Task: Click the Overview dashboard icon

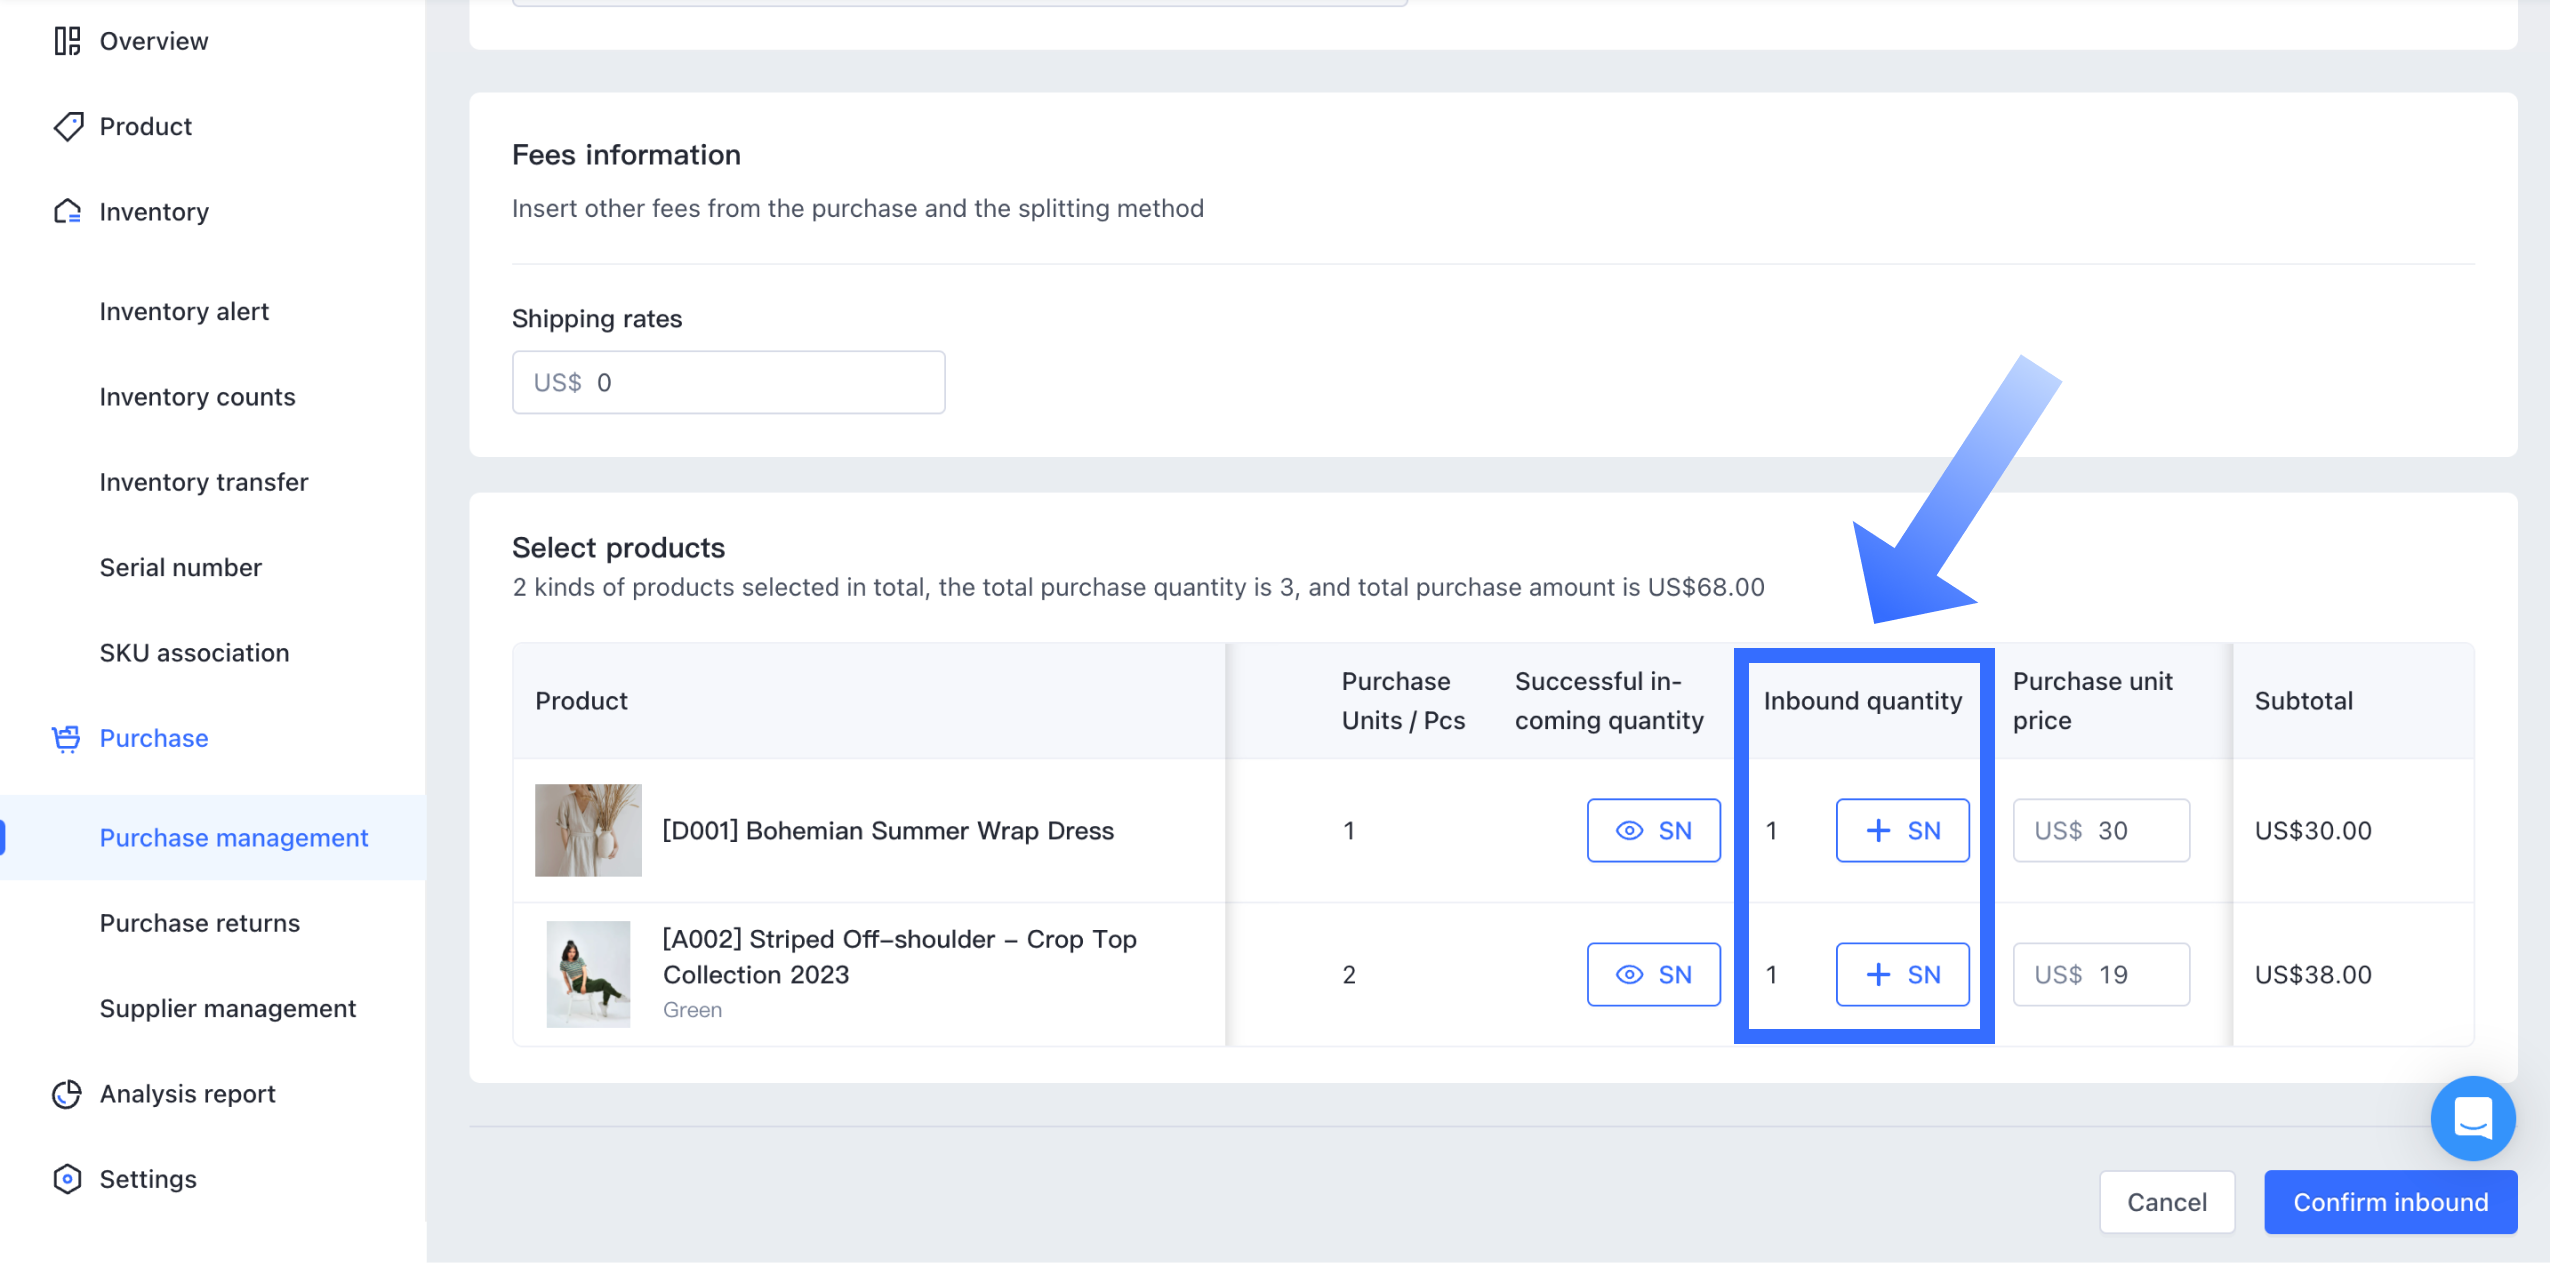Action: [67, 41]
